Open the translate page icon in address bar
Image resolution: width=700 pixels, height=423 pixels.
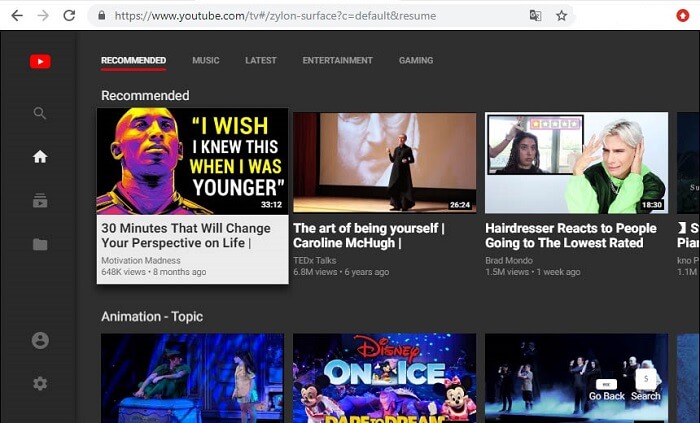click(535, 16)
